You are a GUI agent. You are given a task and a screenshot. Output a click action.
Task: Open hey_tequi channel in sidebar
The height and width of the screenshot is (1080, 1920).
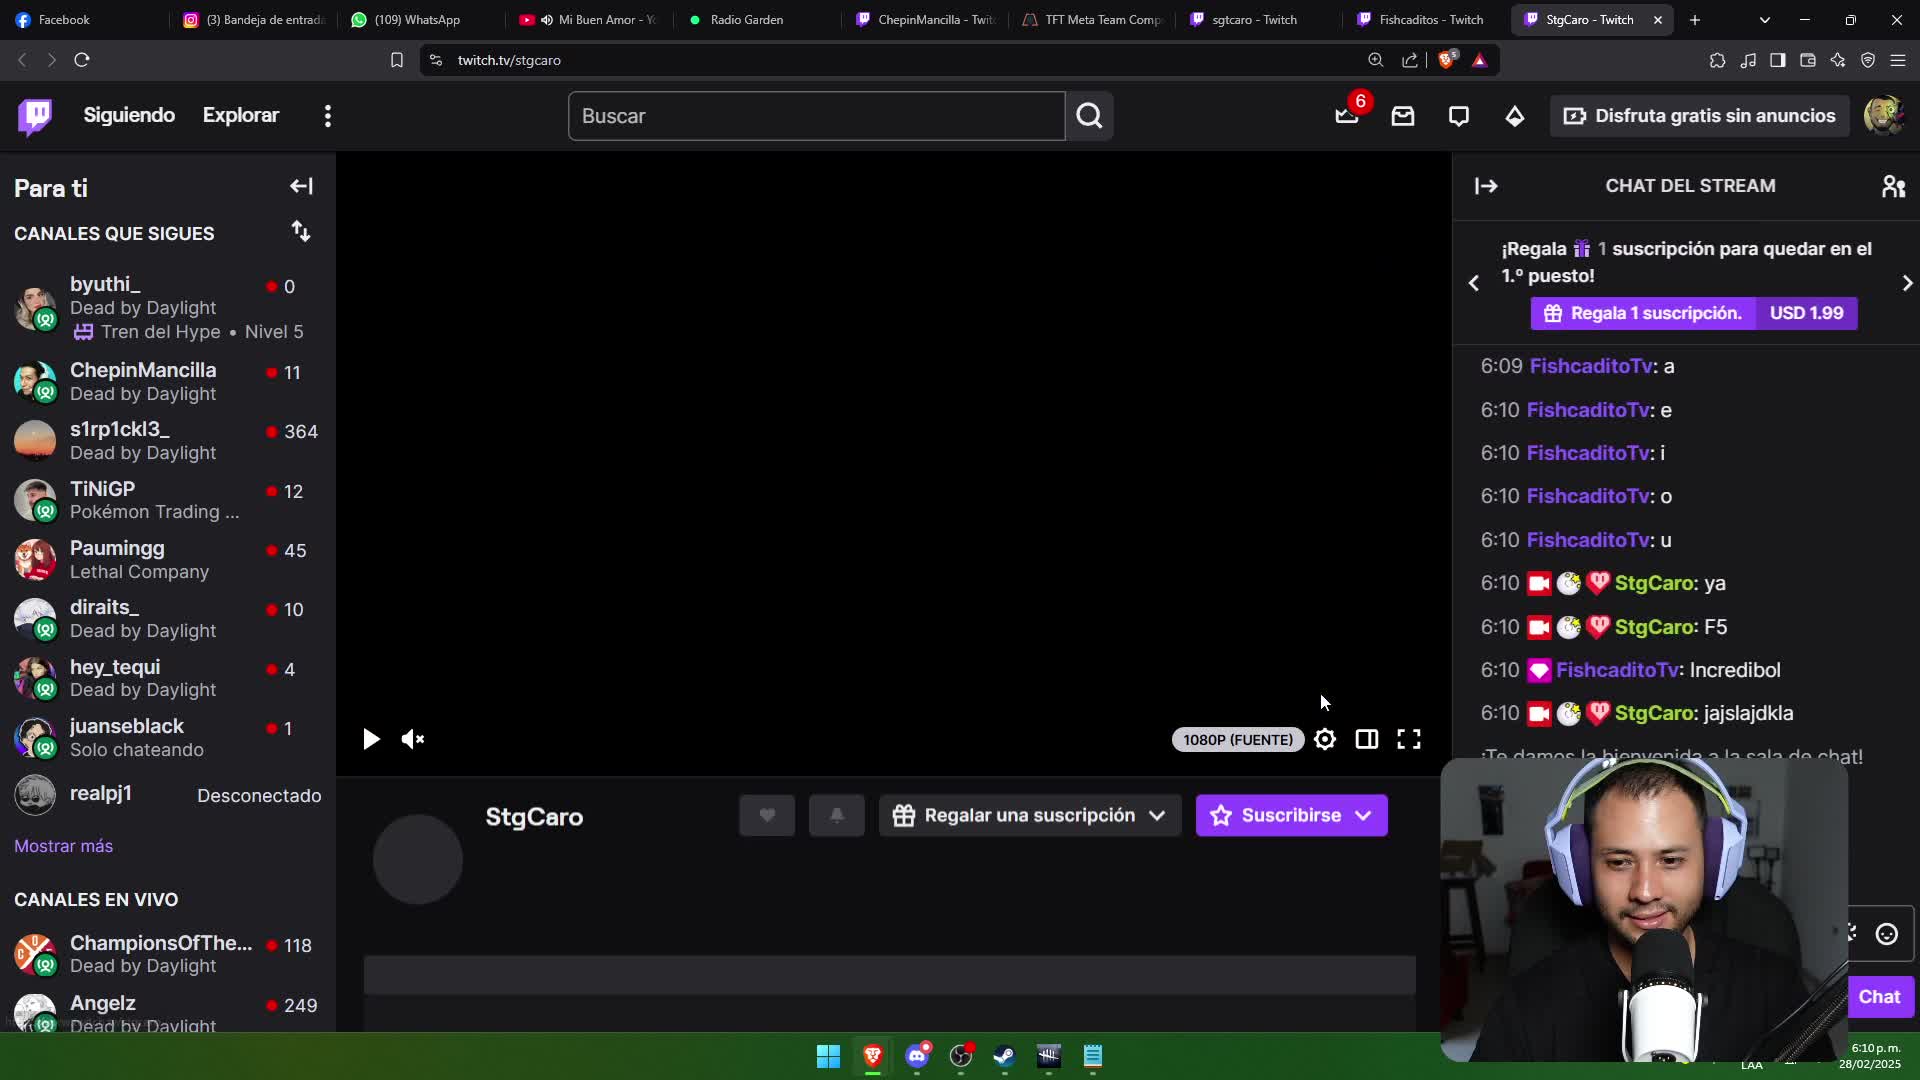pyautogui.click(x=168, y=678)
